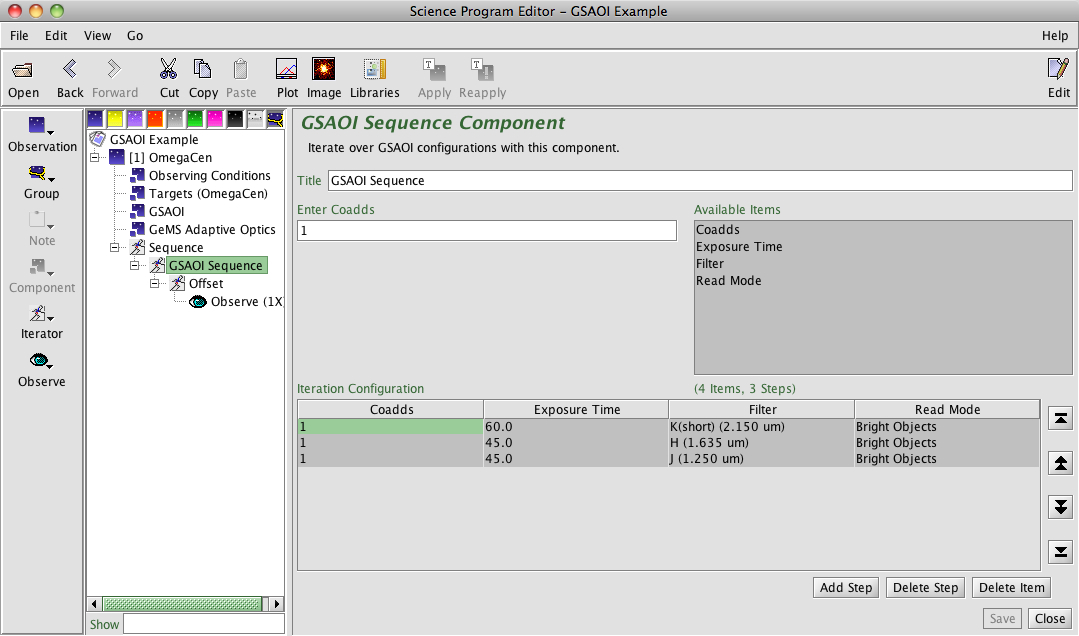Image resolution: width=1079 pixels, height=636 pixels.
Task: Click the Title text field
Action: point(700,180)
